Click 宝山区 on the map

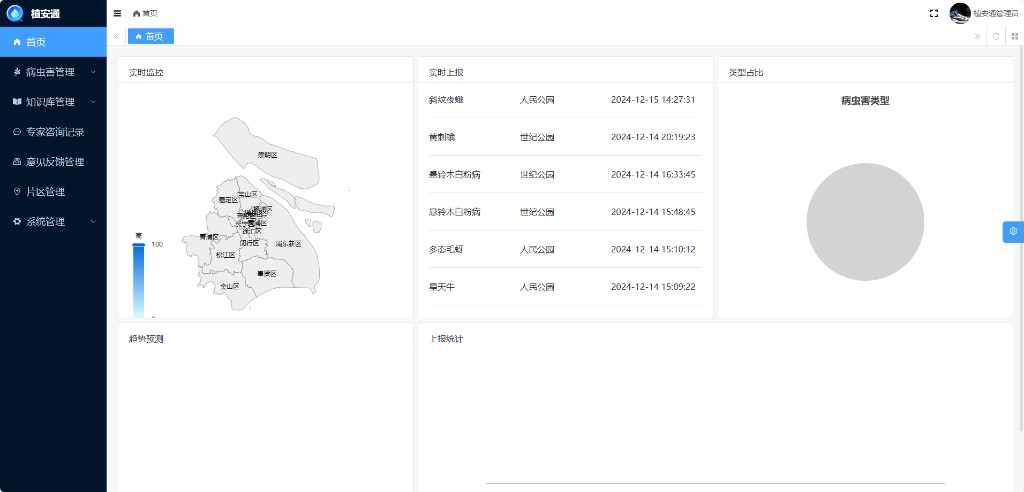coord(248,194)
